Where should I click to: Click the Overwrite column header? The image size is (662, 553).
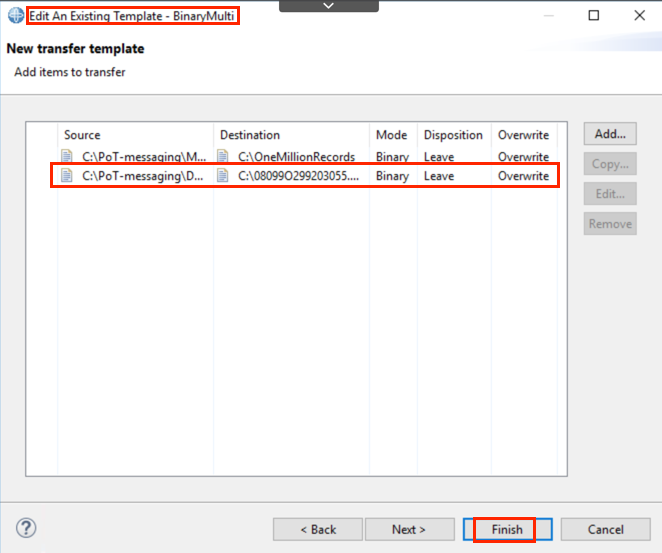(x=524, y=135)
